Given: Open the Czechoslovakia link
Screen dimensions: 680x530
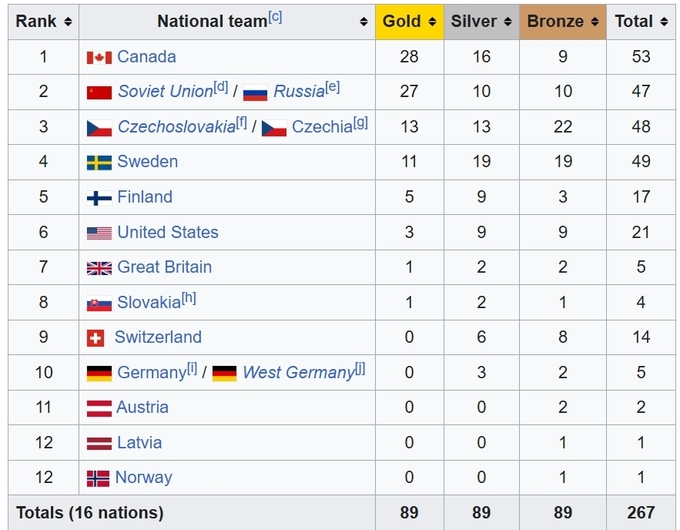Looking at the screenshot, I should pyautogui.click(x=177, y=127).
